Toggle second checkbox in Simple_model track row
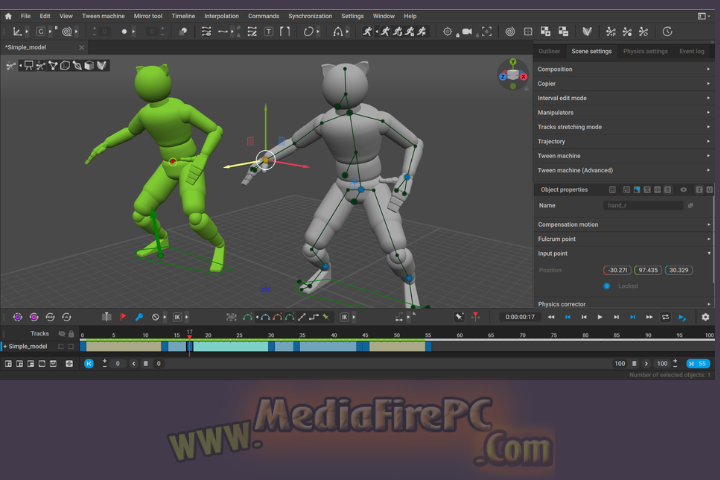Screen dimensions: 720x480 pos(71,346)
